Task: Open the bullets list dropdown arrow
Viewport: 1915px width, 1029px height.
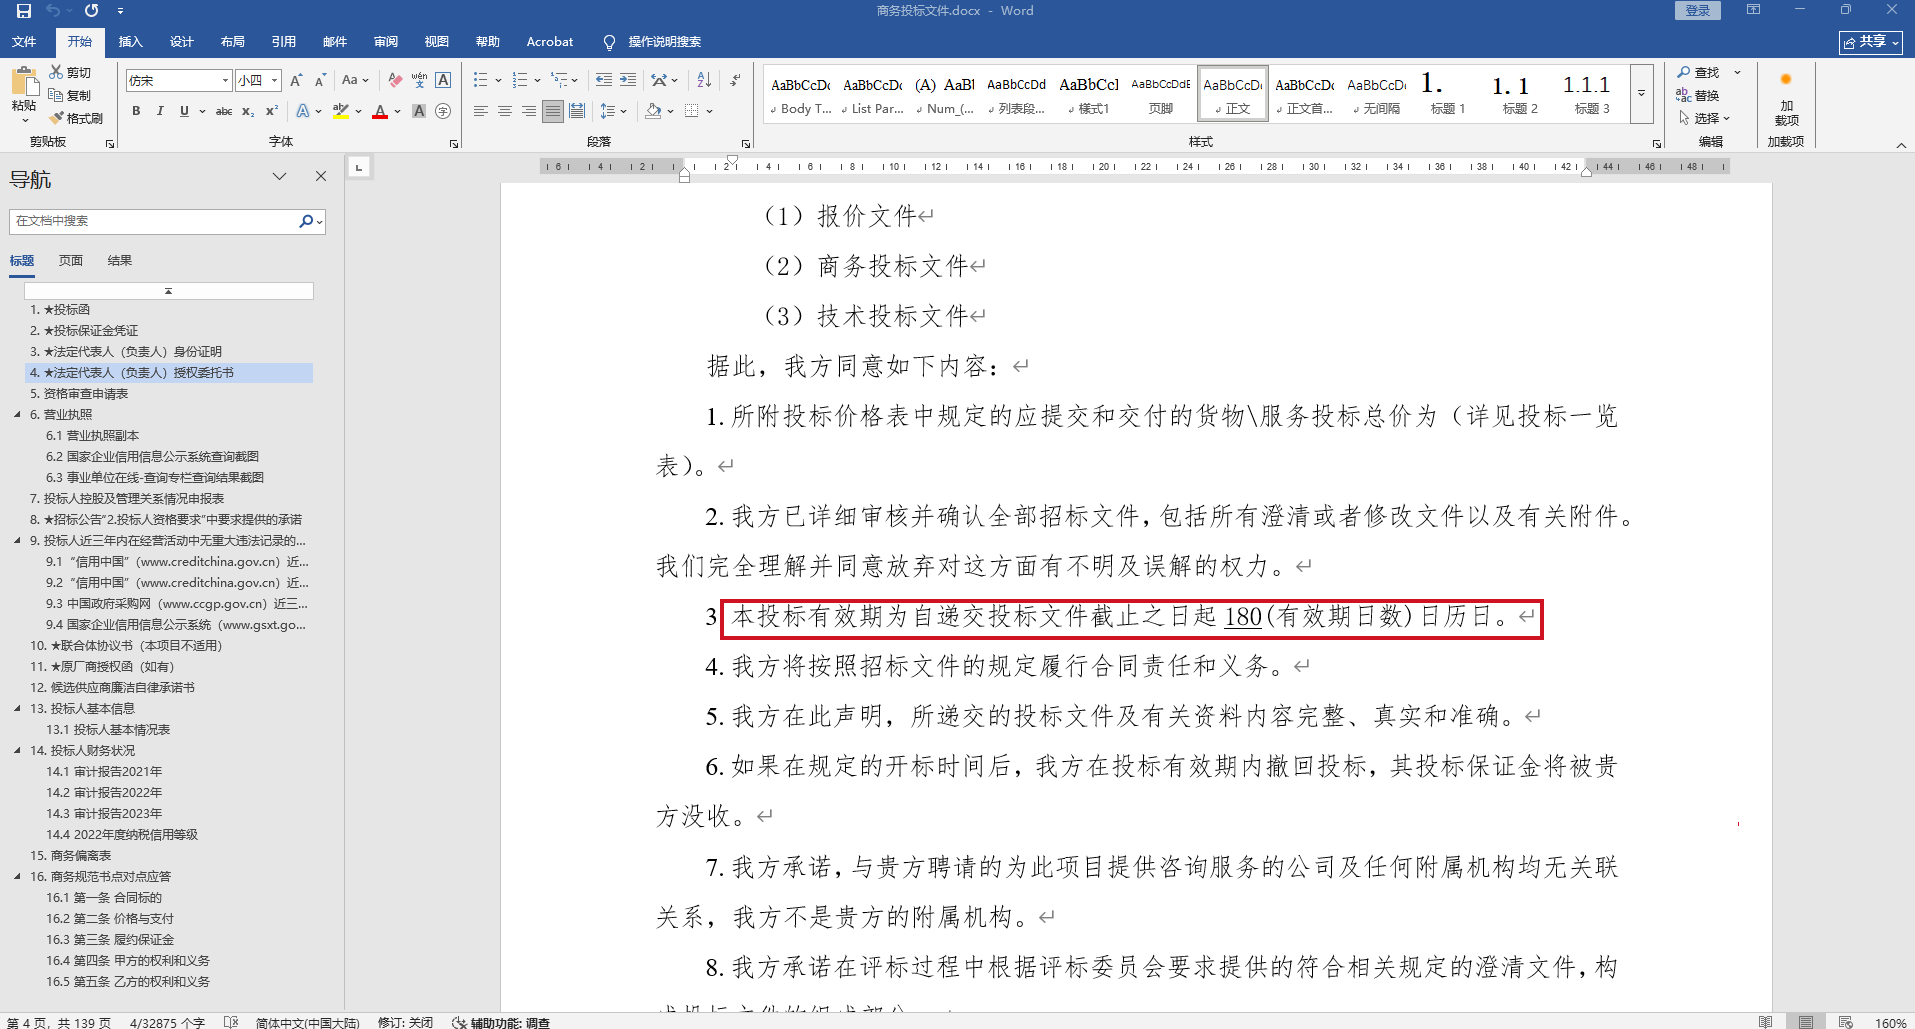Action: point(498,80)
